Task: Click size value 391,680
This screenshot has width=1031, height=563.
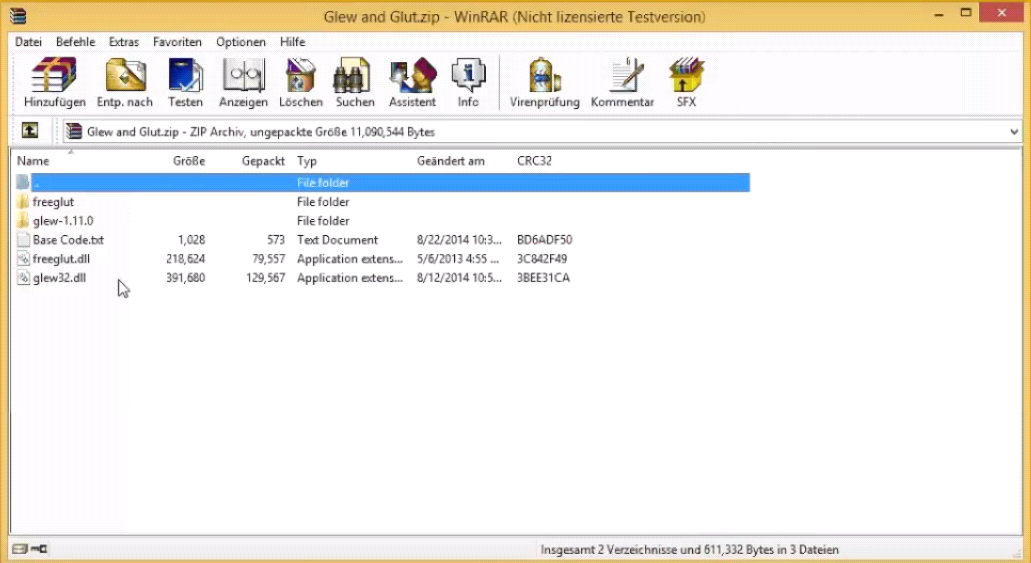Action: tap(185, 278)
